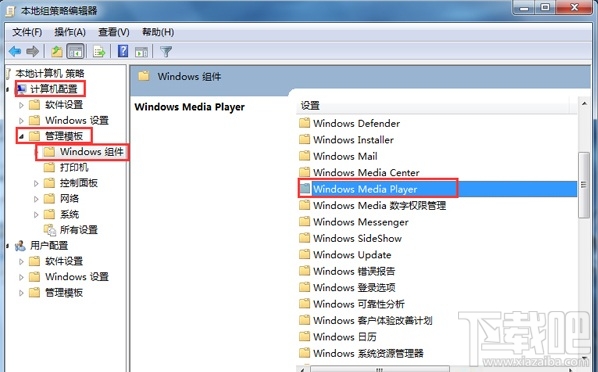Expand the 控制面板 tree node
Screen dimensions: 598x372
click(x=36, y=183)
